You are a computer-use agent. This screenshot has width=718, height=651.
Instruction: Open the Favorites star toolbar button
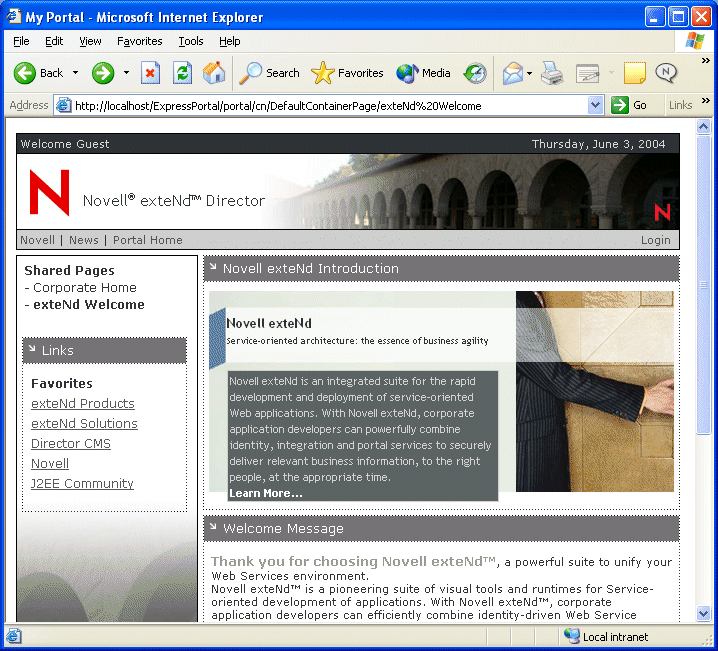347,73
